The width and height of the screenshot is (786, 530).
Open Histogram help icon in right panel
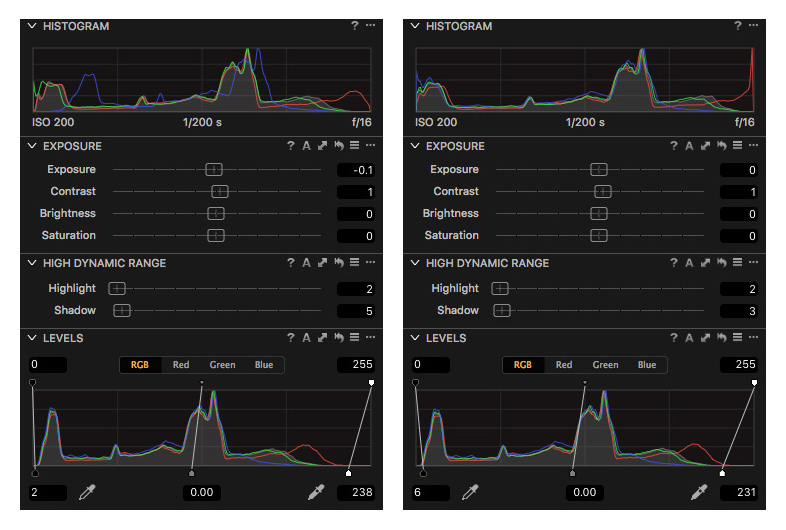click(x=737, y=26)
